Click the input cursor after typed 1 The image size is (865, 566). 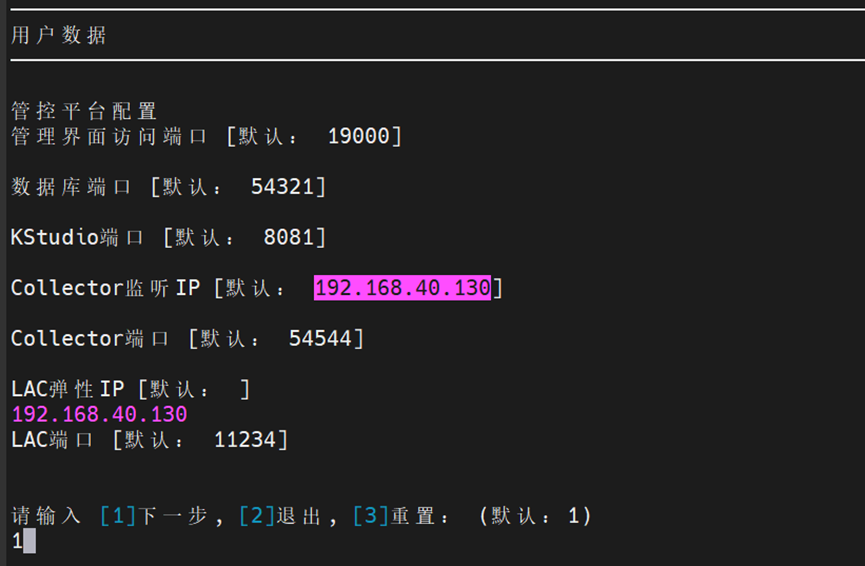tap(30, 541)
